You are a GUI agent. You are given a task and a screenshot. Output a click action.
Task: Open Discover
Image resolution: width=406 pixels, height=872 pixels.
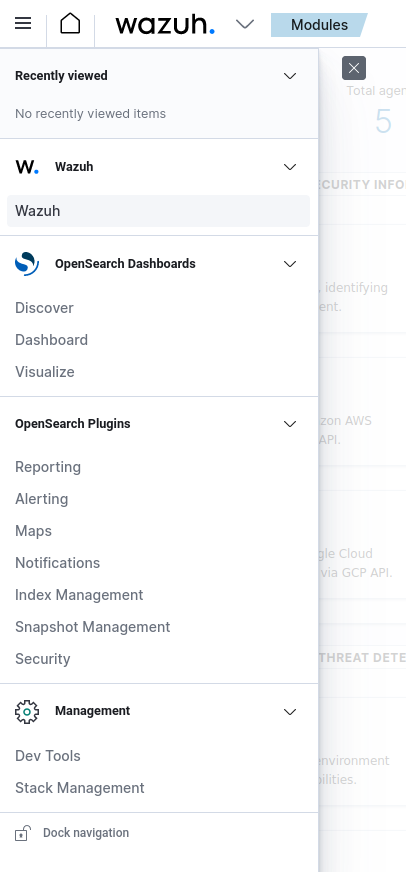pyautogui.click(x=44, y=308)
